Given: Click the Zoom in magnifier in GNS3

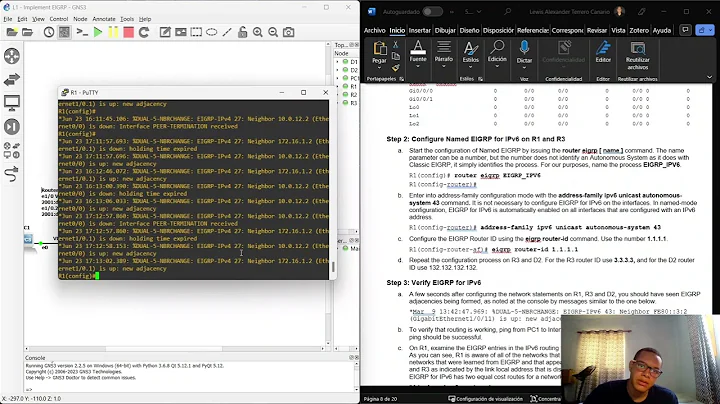Looking at the screenshot, I should [x=258, y=32].
